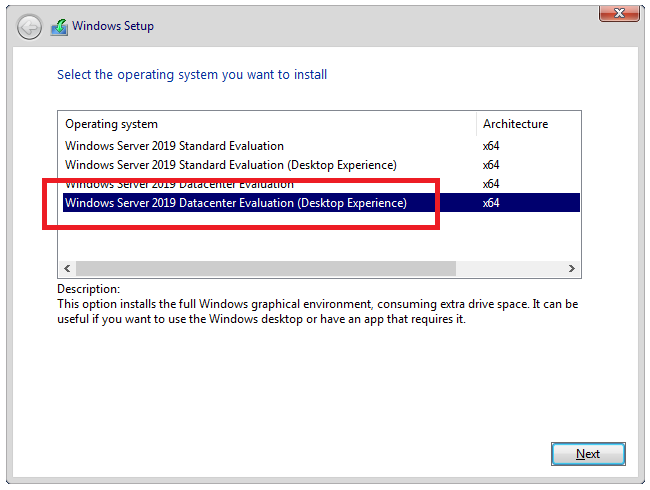The width and height of the screenshot is (650, 490).
Task: Click the back arrow button
Action: tap(30, 26)
